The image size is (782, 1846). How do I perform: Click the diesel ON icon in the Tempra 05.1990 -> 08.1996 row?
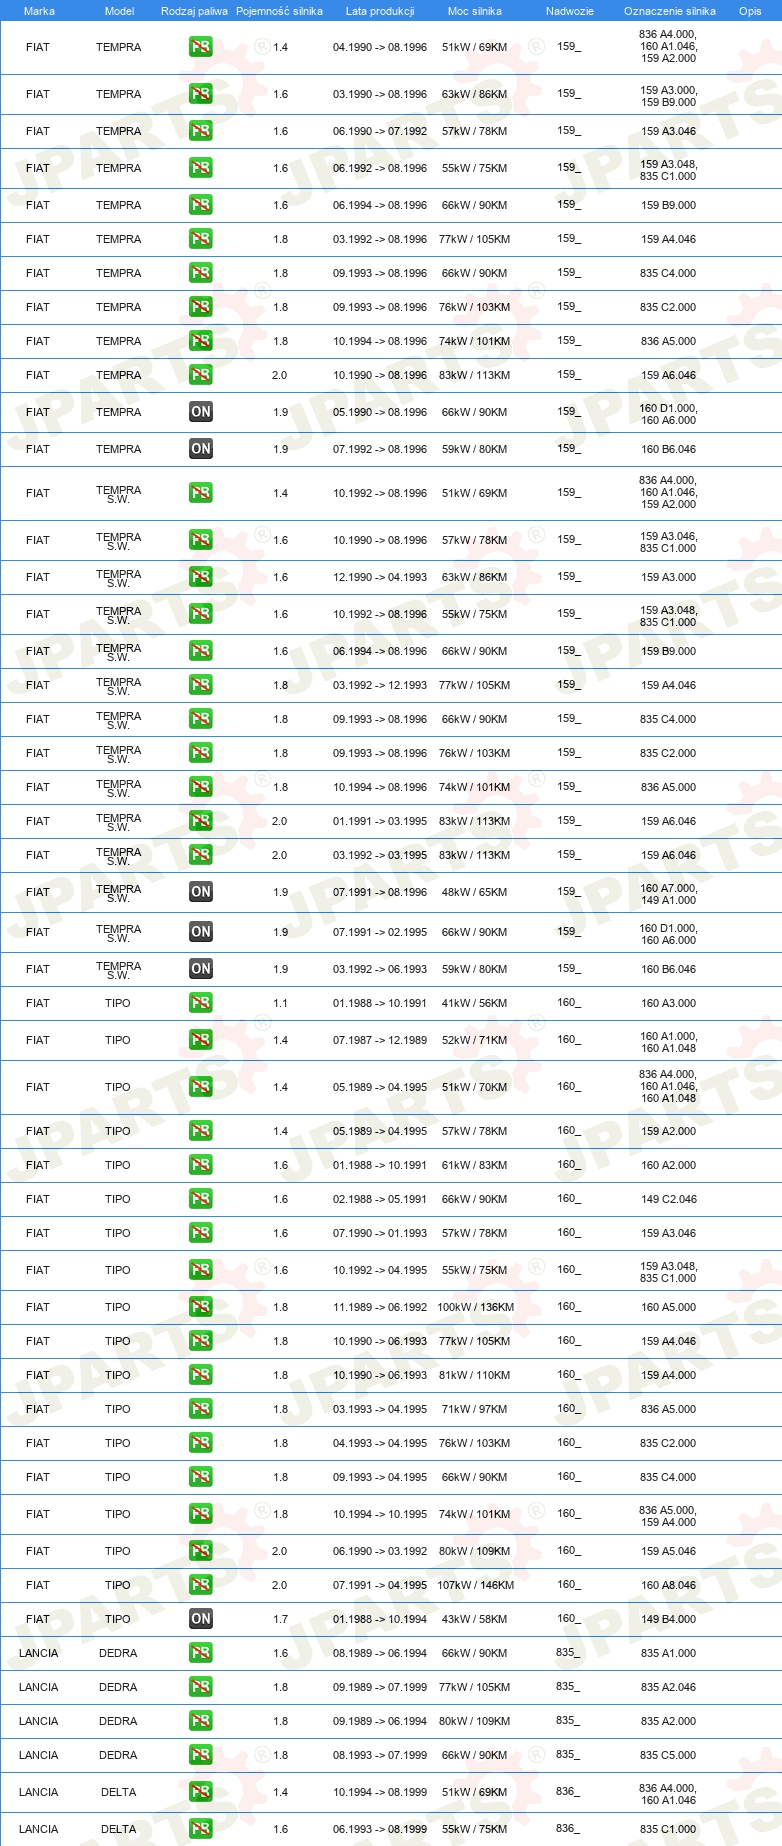point(201,412)
